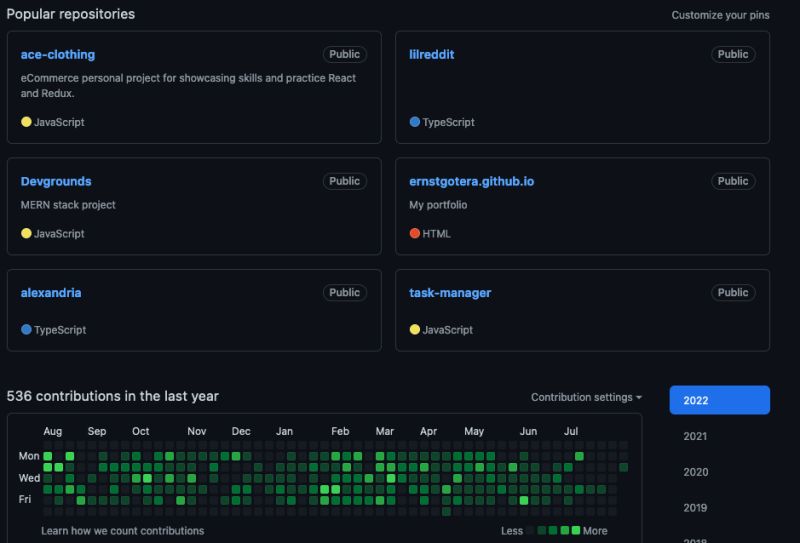Click the 'MERN stack project' description
Image resolution: width=800 pixels, height=543 pixels.
pos(68,205)
